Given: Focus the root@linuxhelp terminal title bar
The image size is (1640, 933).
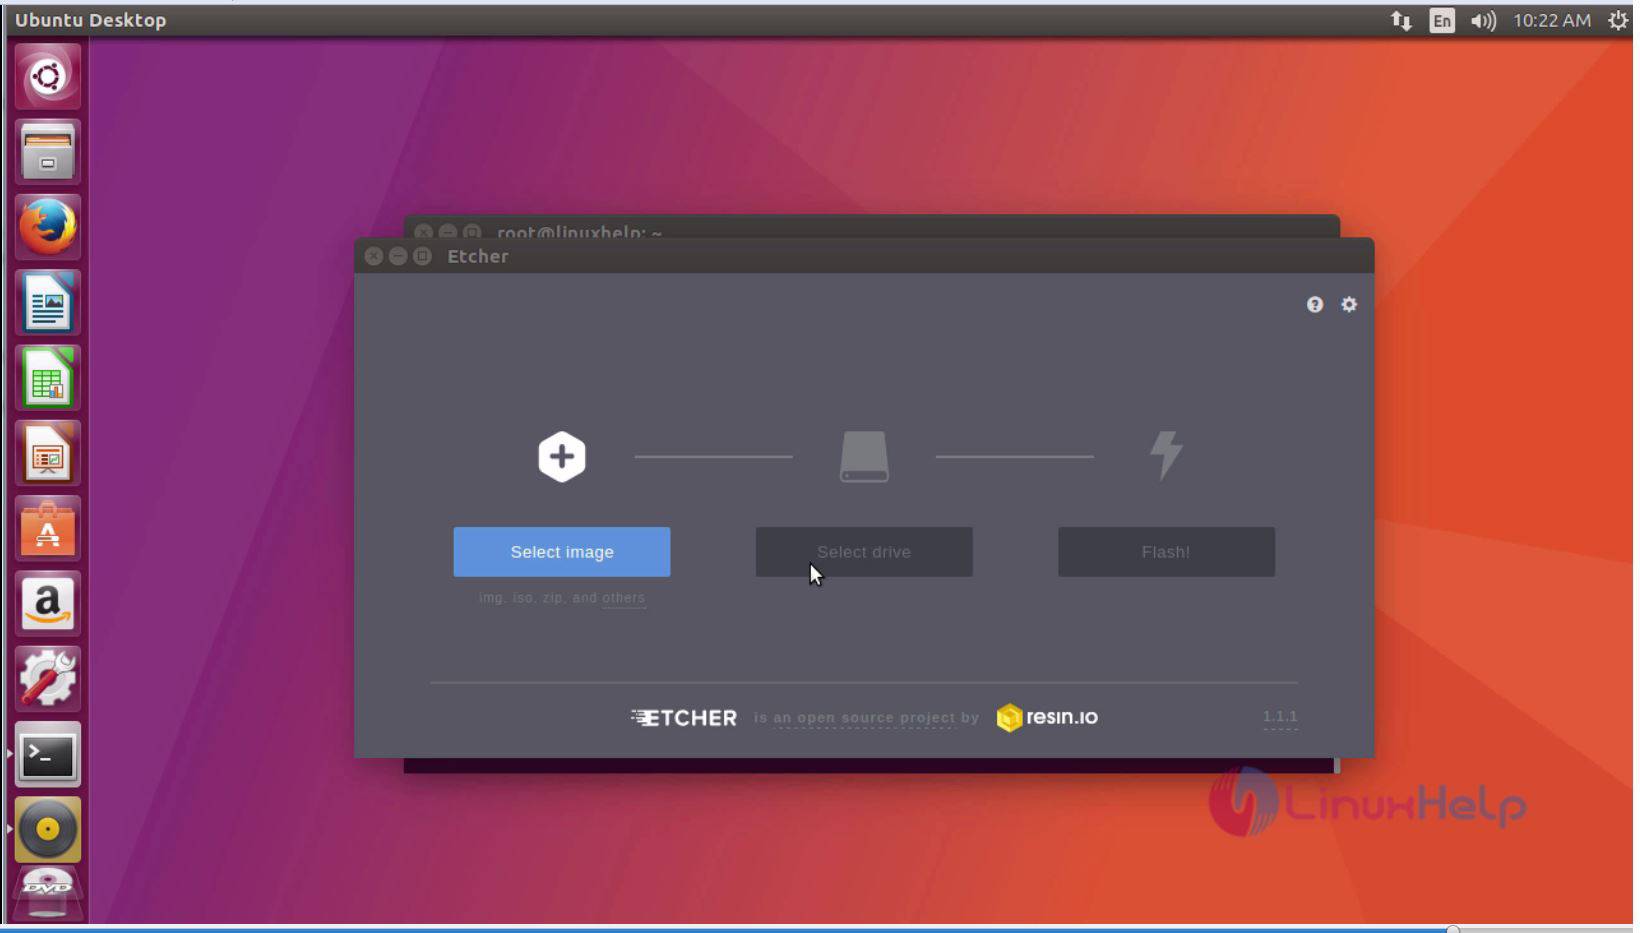Looking at the screenshot, I should [x=870, y=226].
